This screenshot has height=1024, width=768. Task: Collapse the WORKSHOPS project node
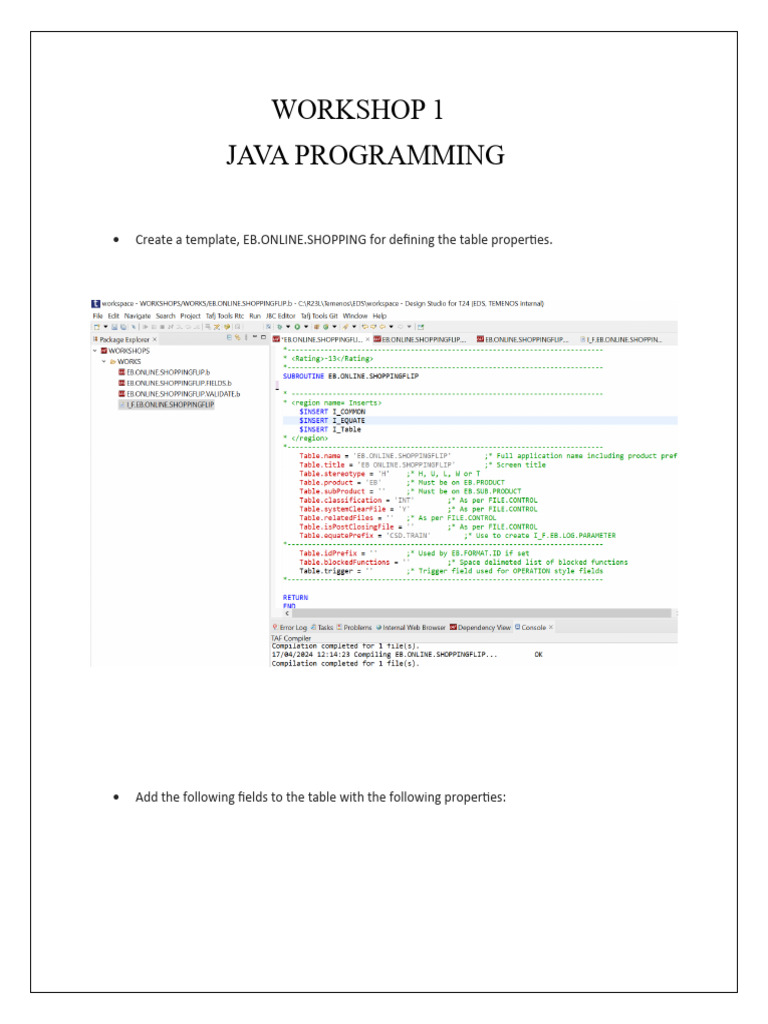95,351
